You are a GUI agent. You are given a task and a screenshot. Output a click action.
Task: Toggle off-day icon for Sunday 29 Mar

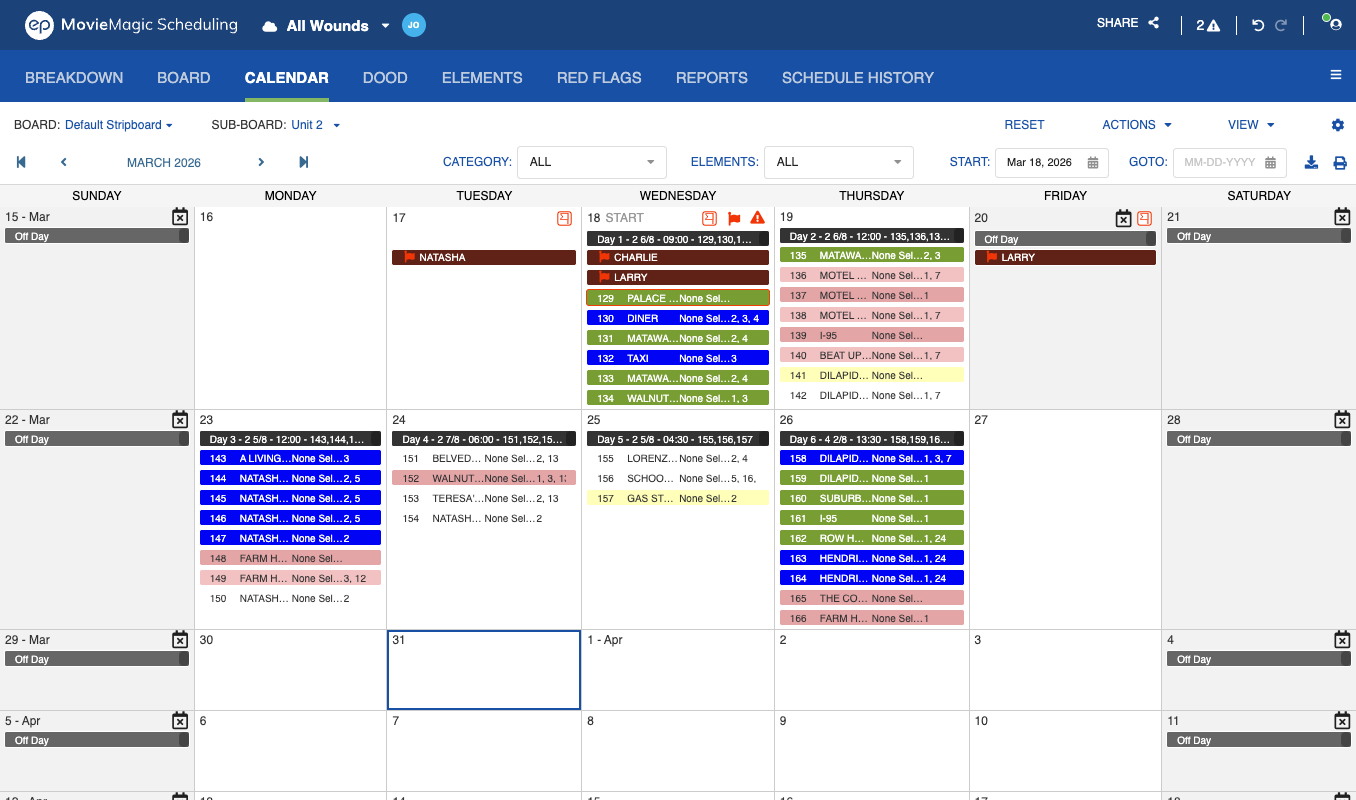180,640
